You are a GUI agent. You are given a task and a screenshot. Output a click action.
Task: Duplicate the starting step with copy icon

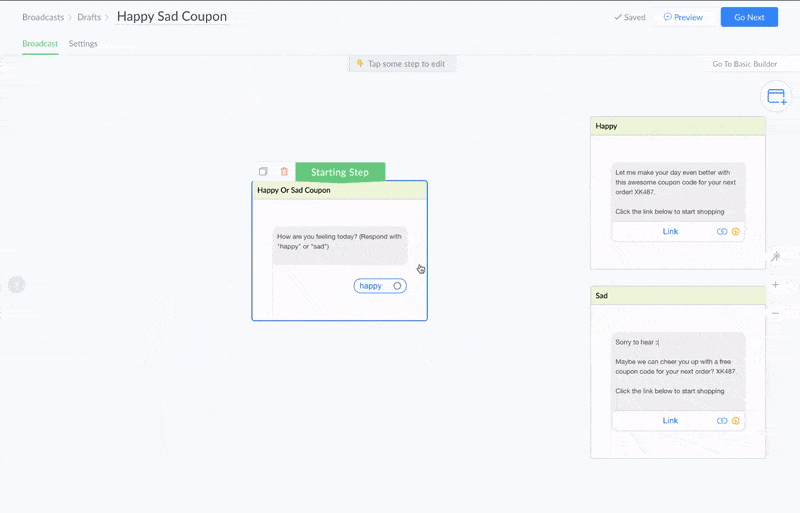263,172
